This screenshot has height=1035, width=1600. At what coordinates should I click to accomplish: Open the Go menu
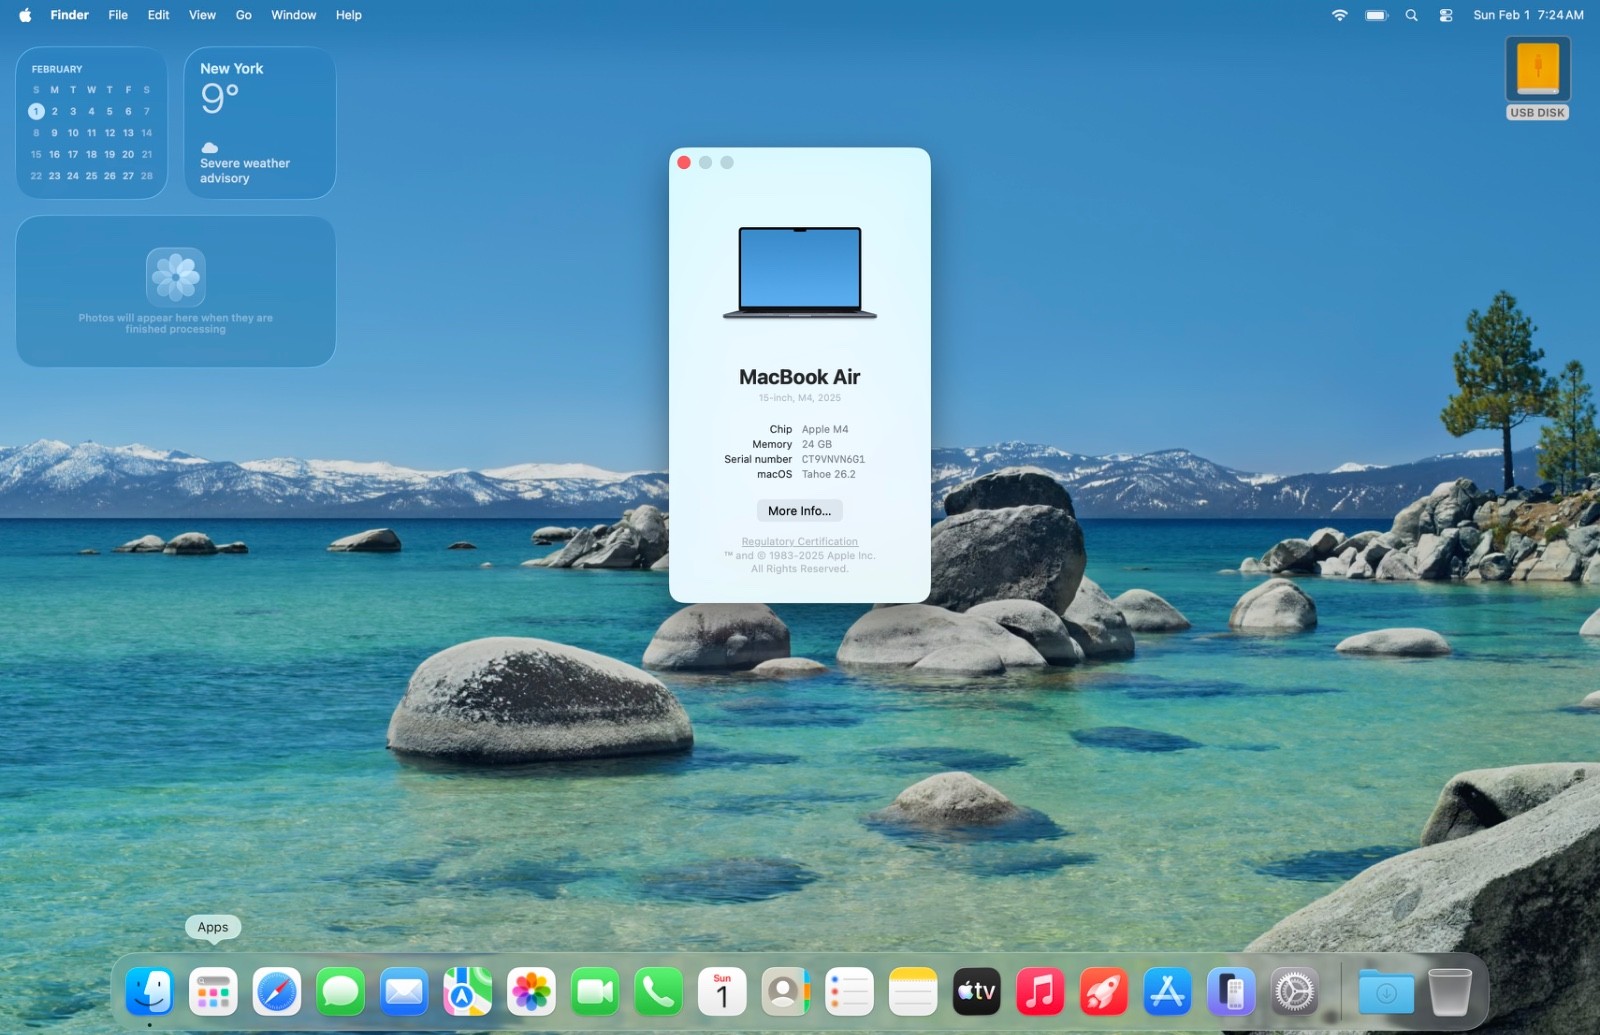(x=244, y=15)
